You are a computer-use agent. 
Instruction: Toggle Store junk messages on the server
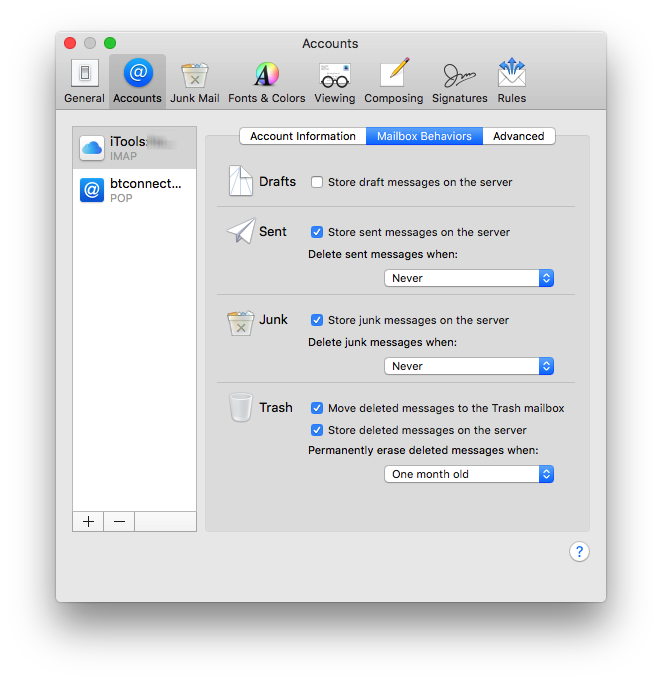[x=317, y=320]
